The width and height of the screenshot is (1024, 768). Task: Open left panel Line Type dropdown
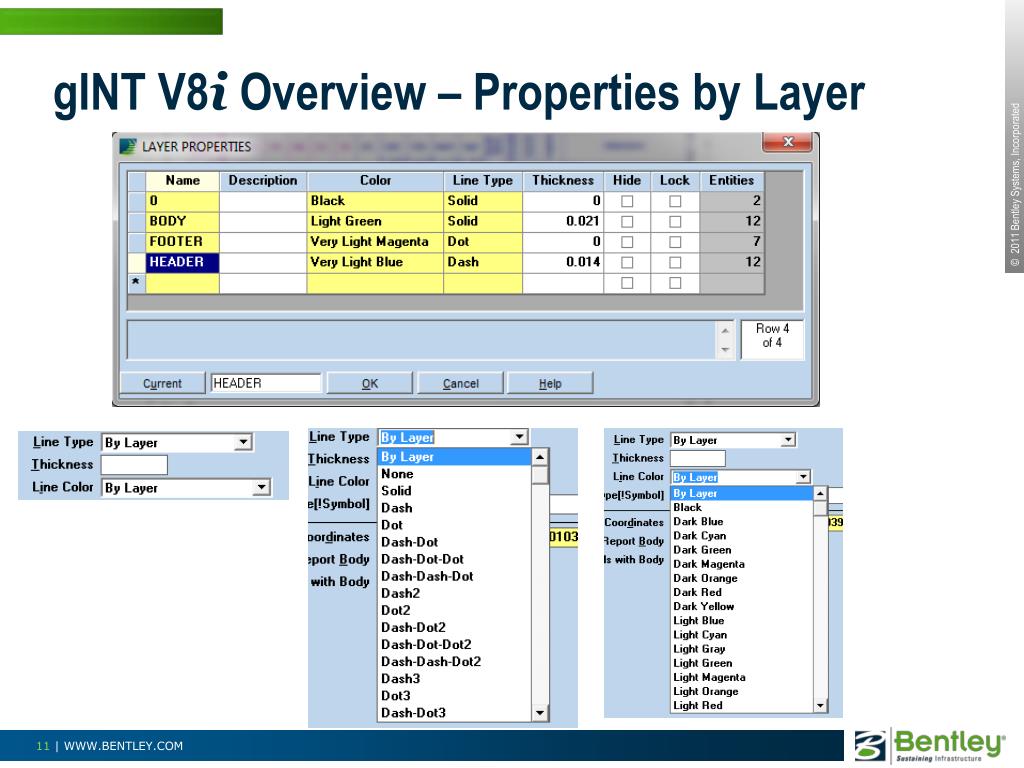click(x=243, y=442)
